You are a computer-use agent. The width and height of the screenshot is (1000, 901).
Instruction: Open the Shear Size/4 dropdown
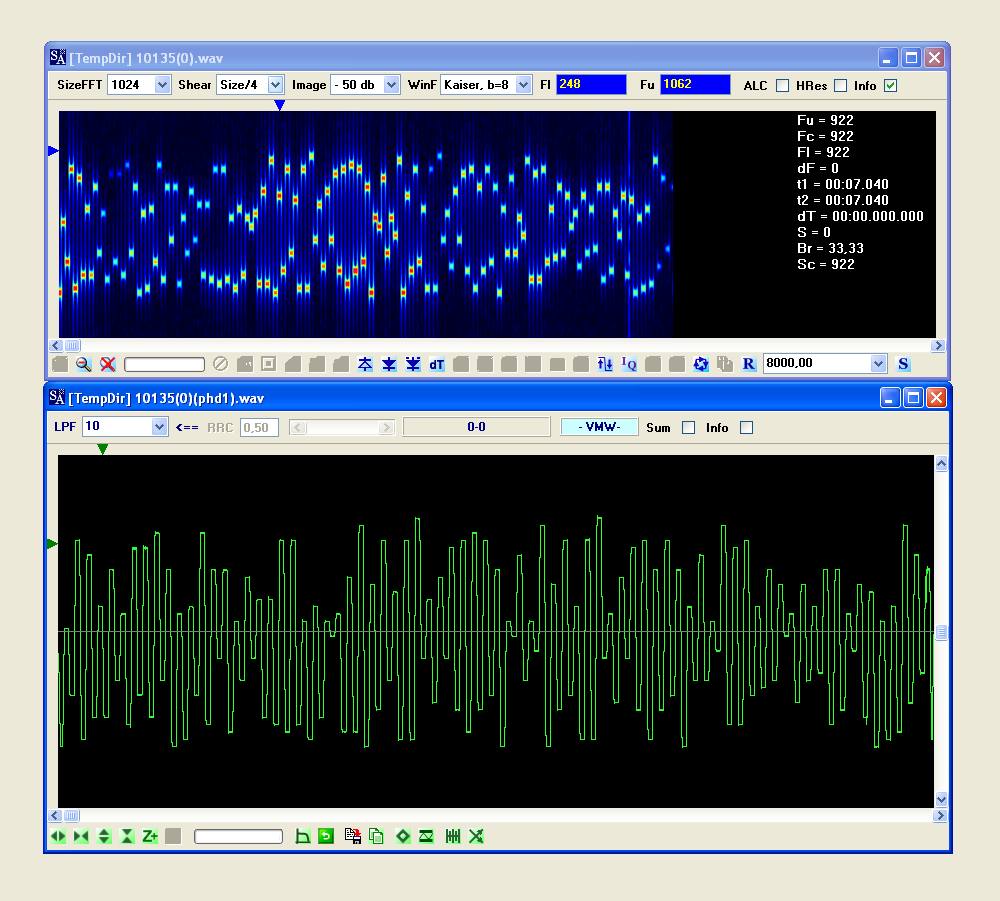[275, 85]
